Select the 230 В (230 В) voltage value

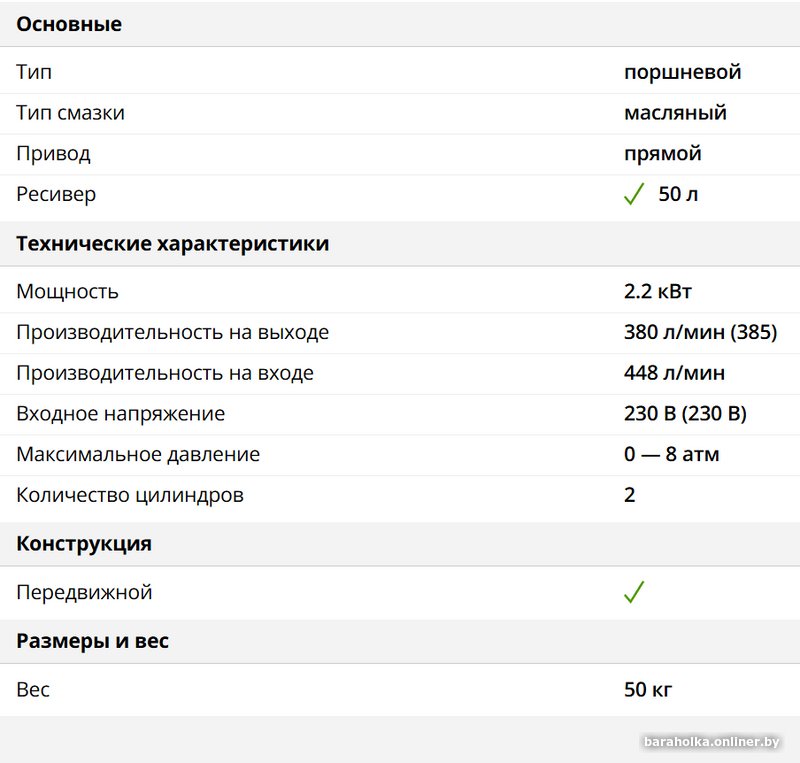pyautogui.click(x=685, y=413)
